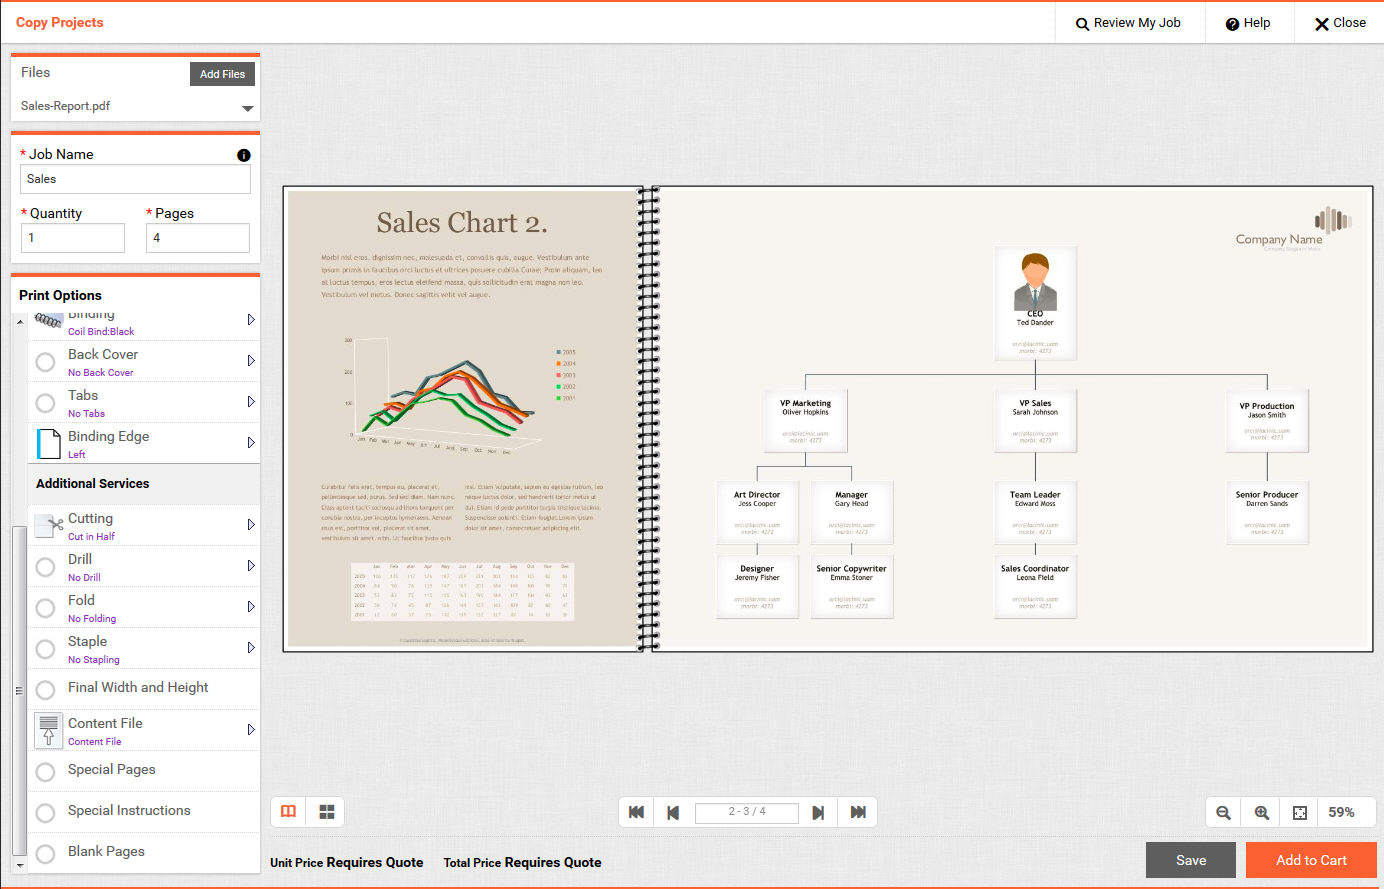The image size is (1384, 889).
Task: Go to the previous page
Action: coord(673,812)
